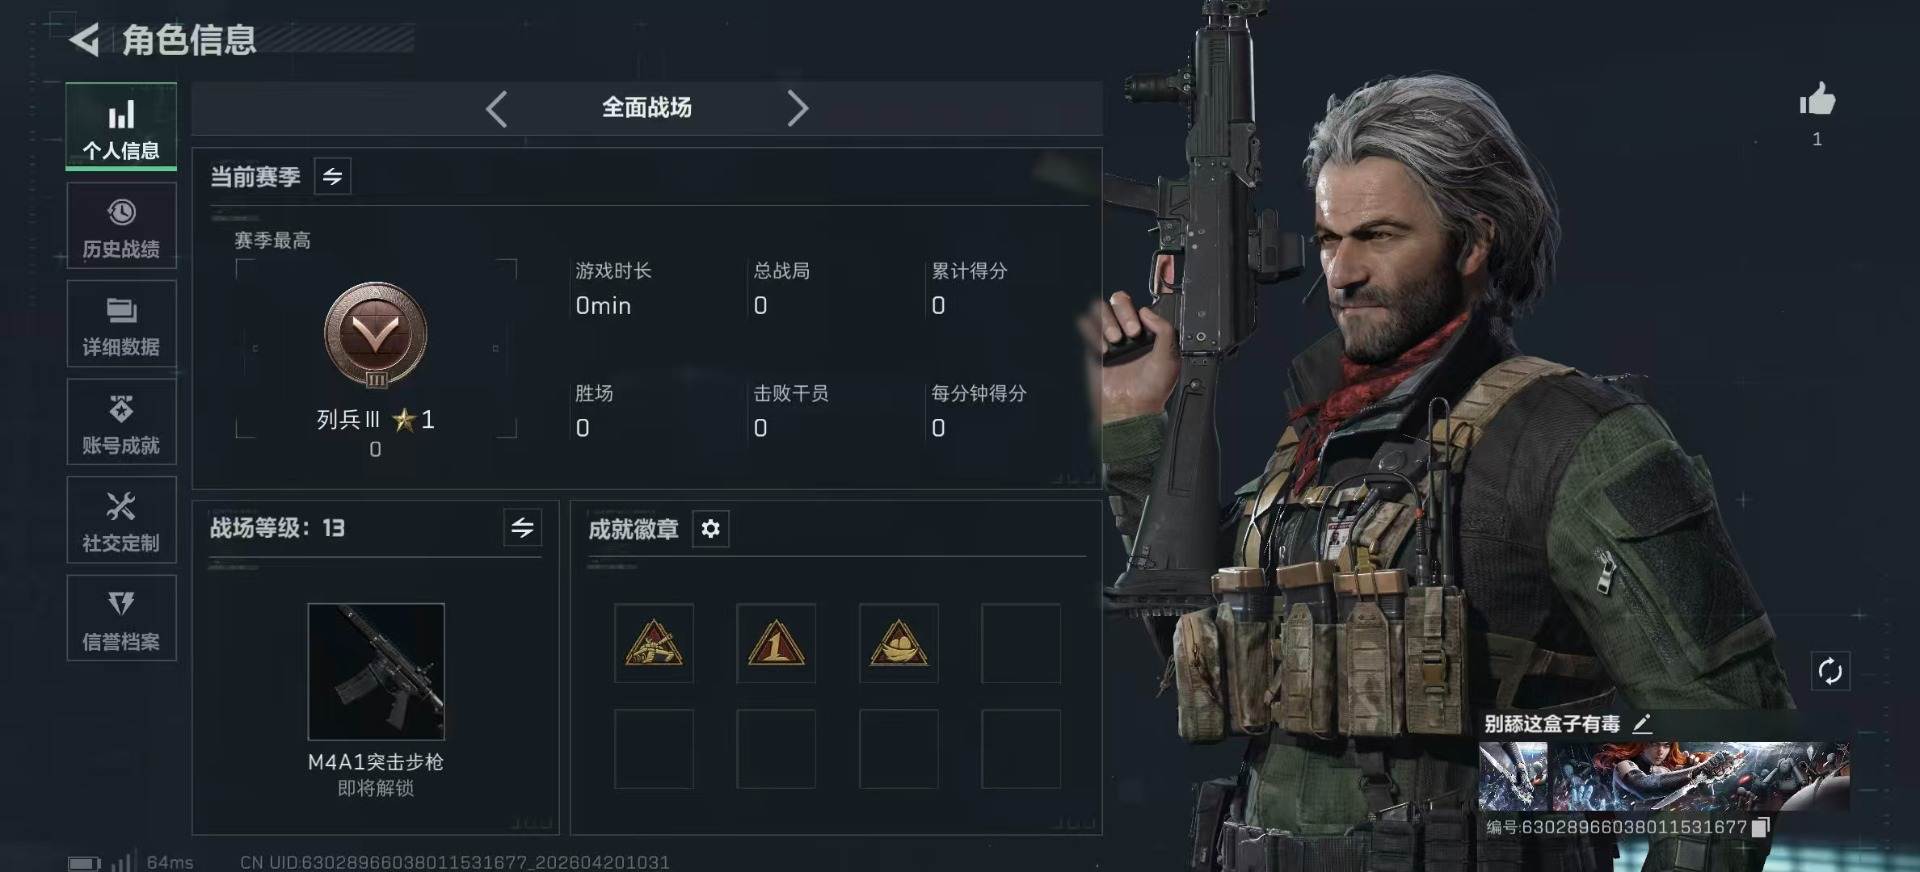Switch to the previous game mode arrow
Image resolution: width=1920 pixels, height=872 pixels.
pos(497,108)
